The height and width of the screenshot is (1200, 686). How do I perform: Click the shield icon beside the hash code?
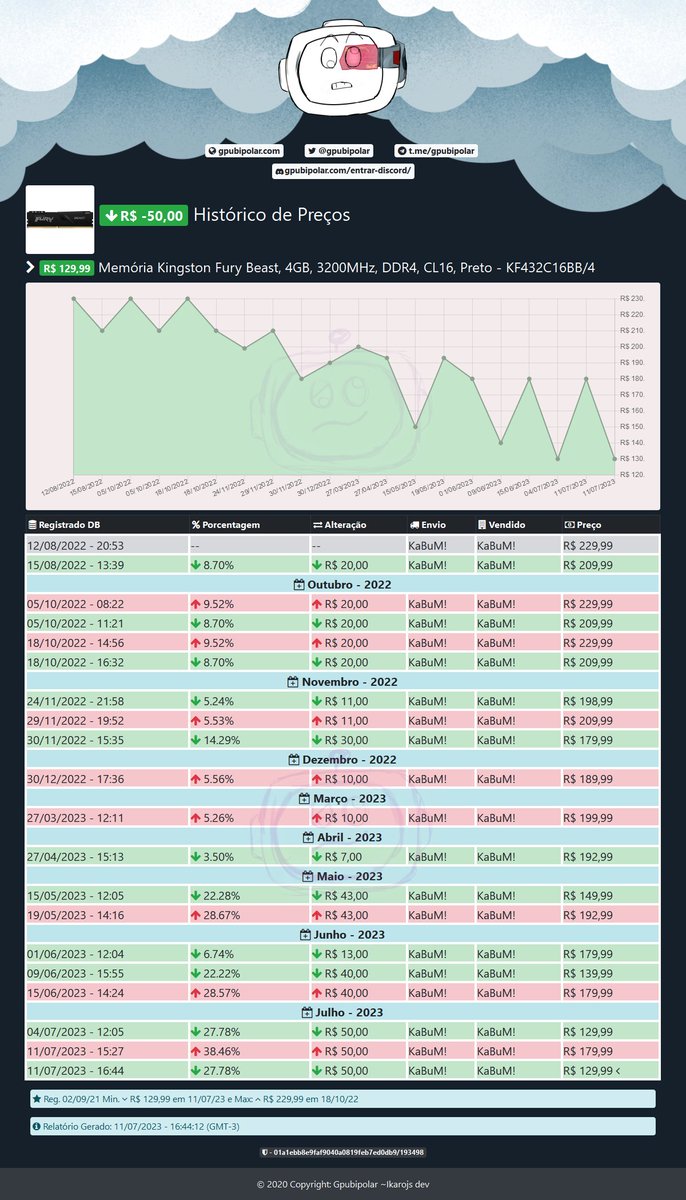pyautogui.click(x=264, y=1153)
